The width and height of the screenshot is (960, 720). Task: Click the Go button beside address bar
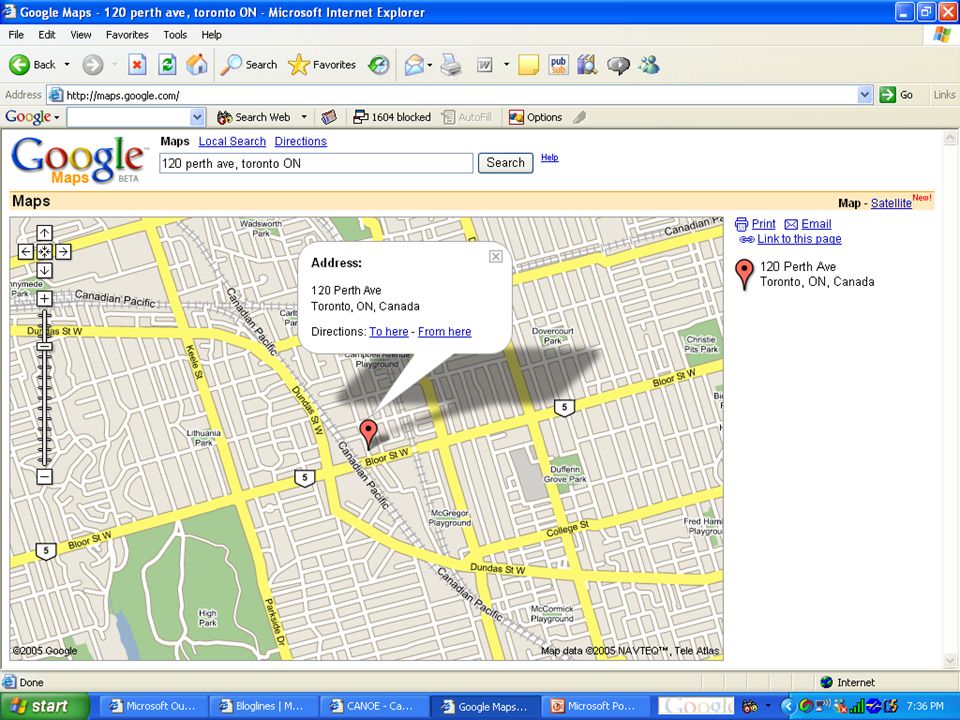coord(897,95)
